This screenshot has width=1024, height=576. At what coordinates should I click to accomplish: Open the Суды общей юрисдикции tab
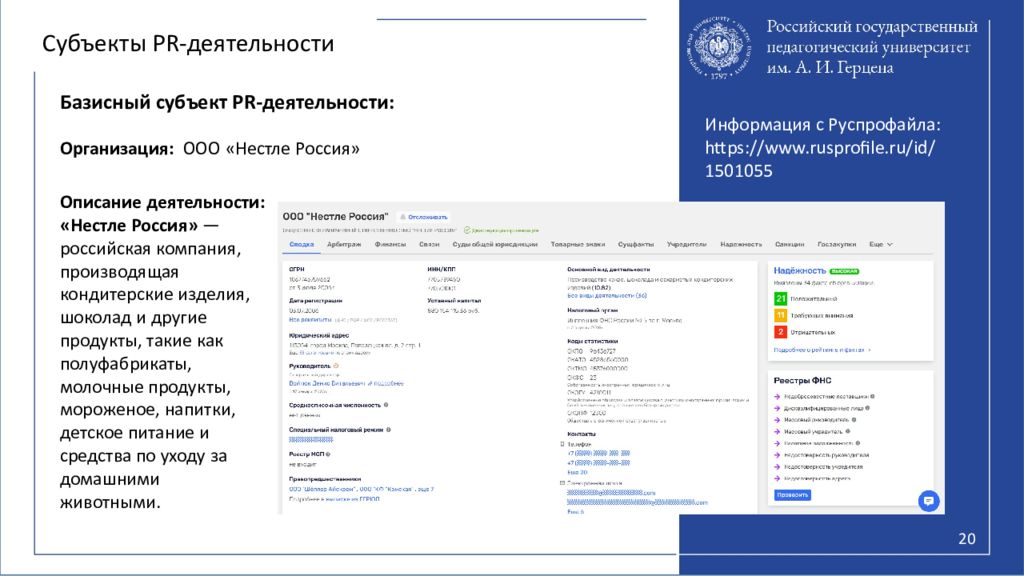pos(495,244)
